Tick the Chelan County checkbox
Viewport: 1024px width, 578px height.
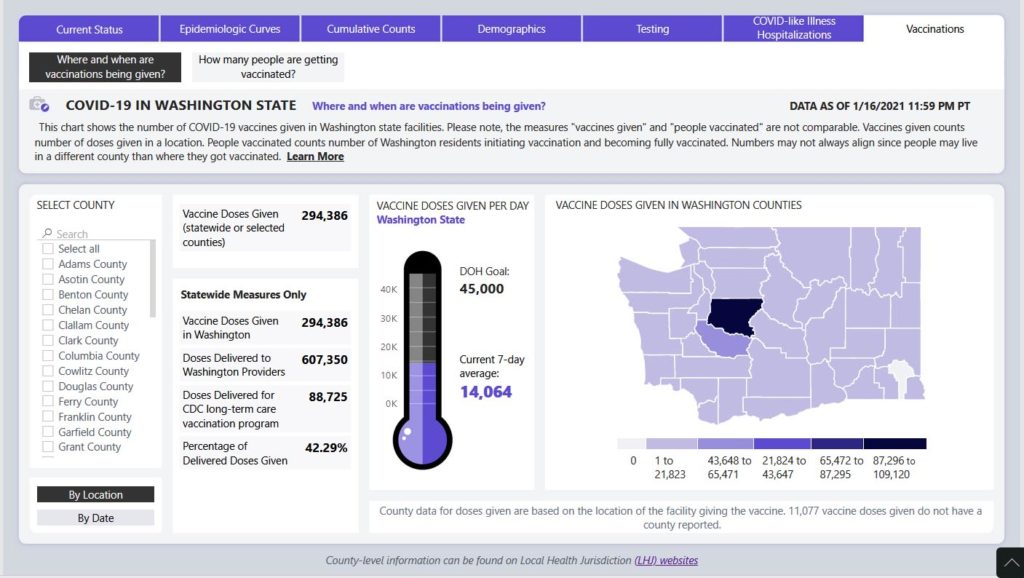coord(48,310)
